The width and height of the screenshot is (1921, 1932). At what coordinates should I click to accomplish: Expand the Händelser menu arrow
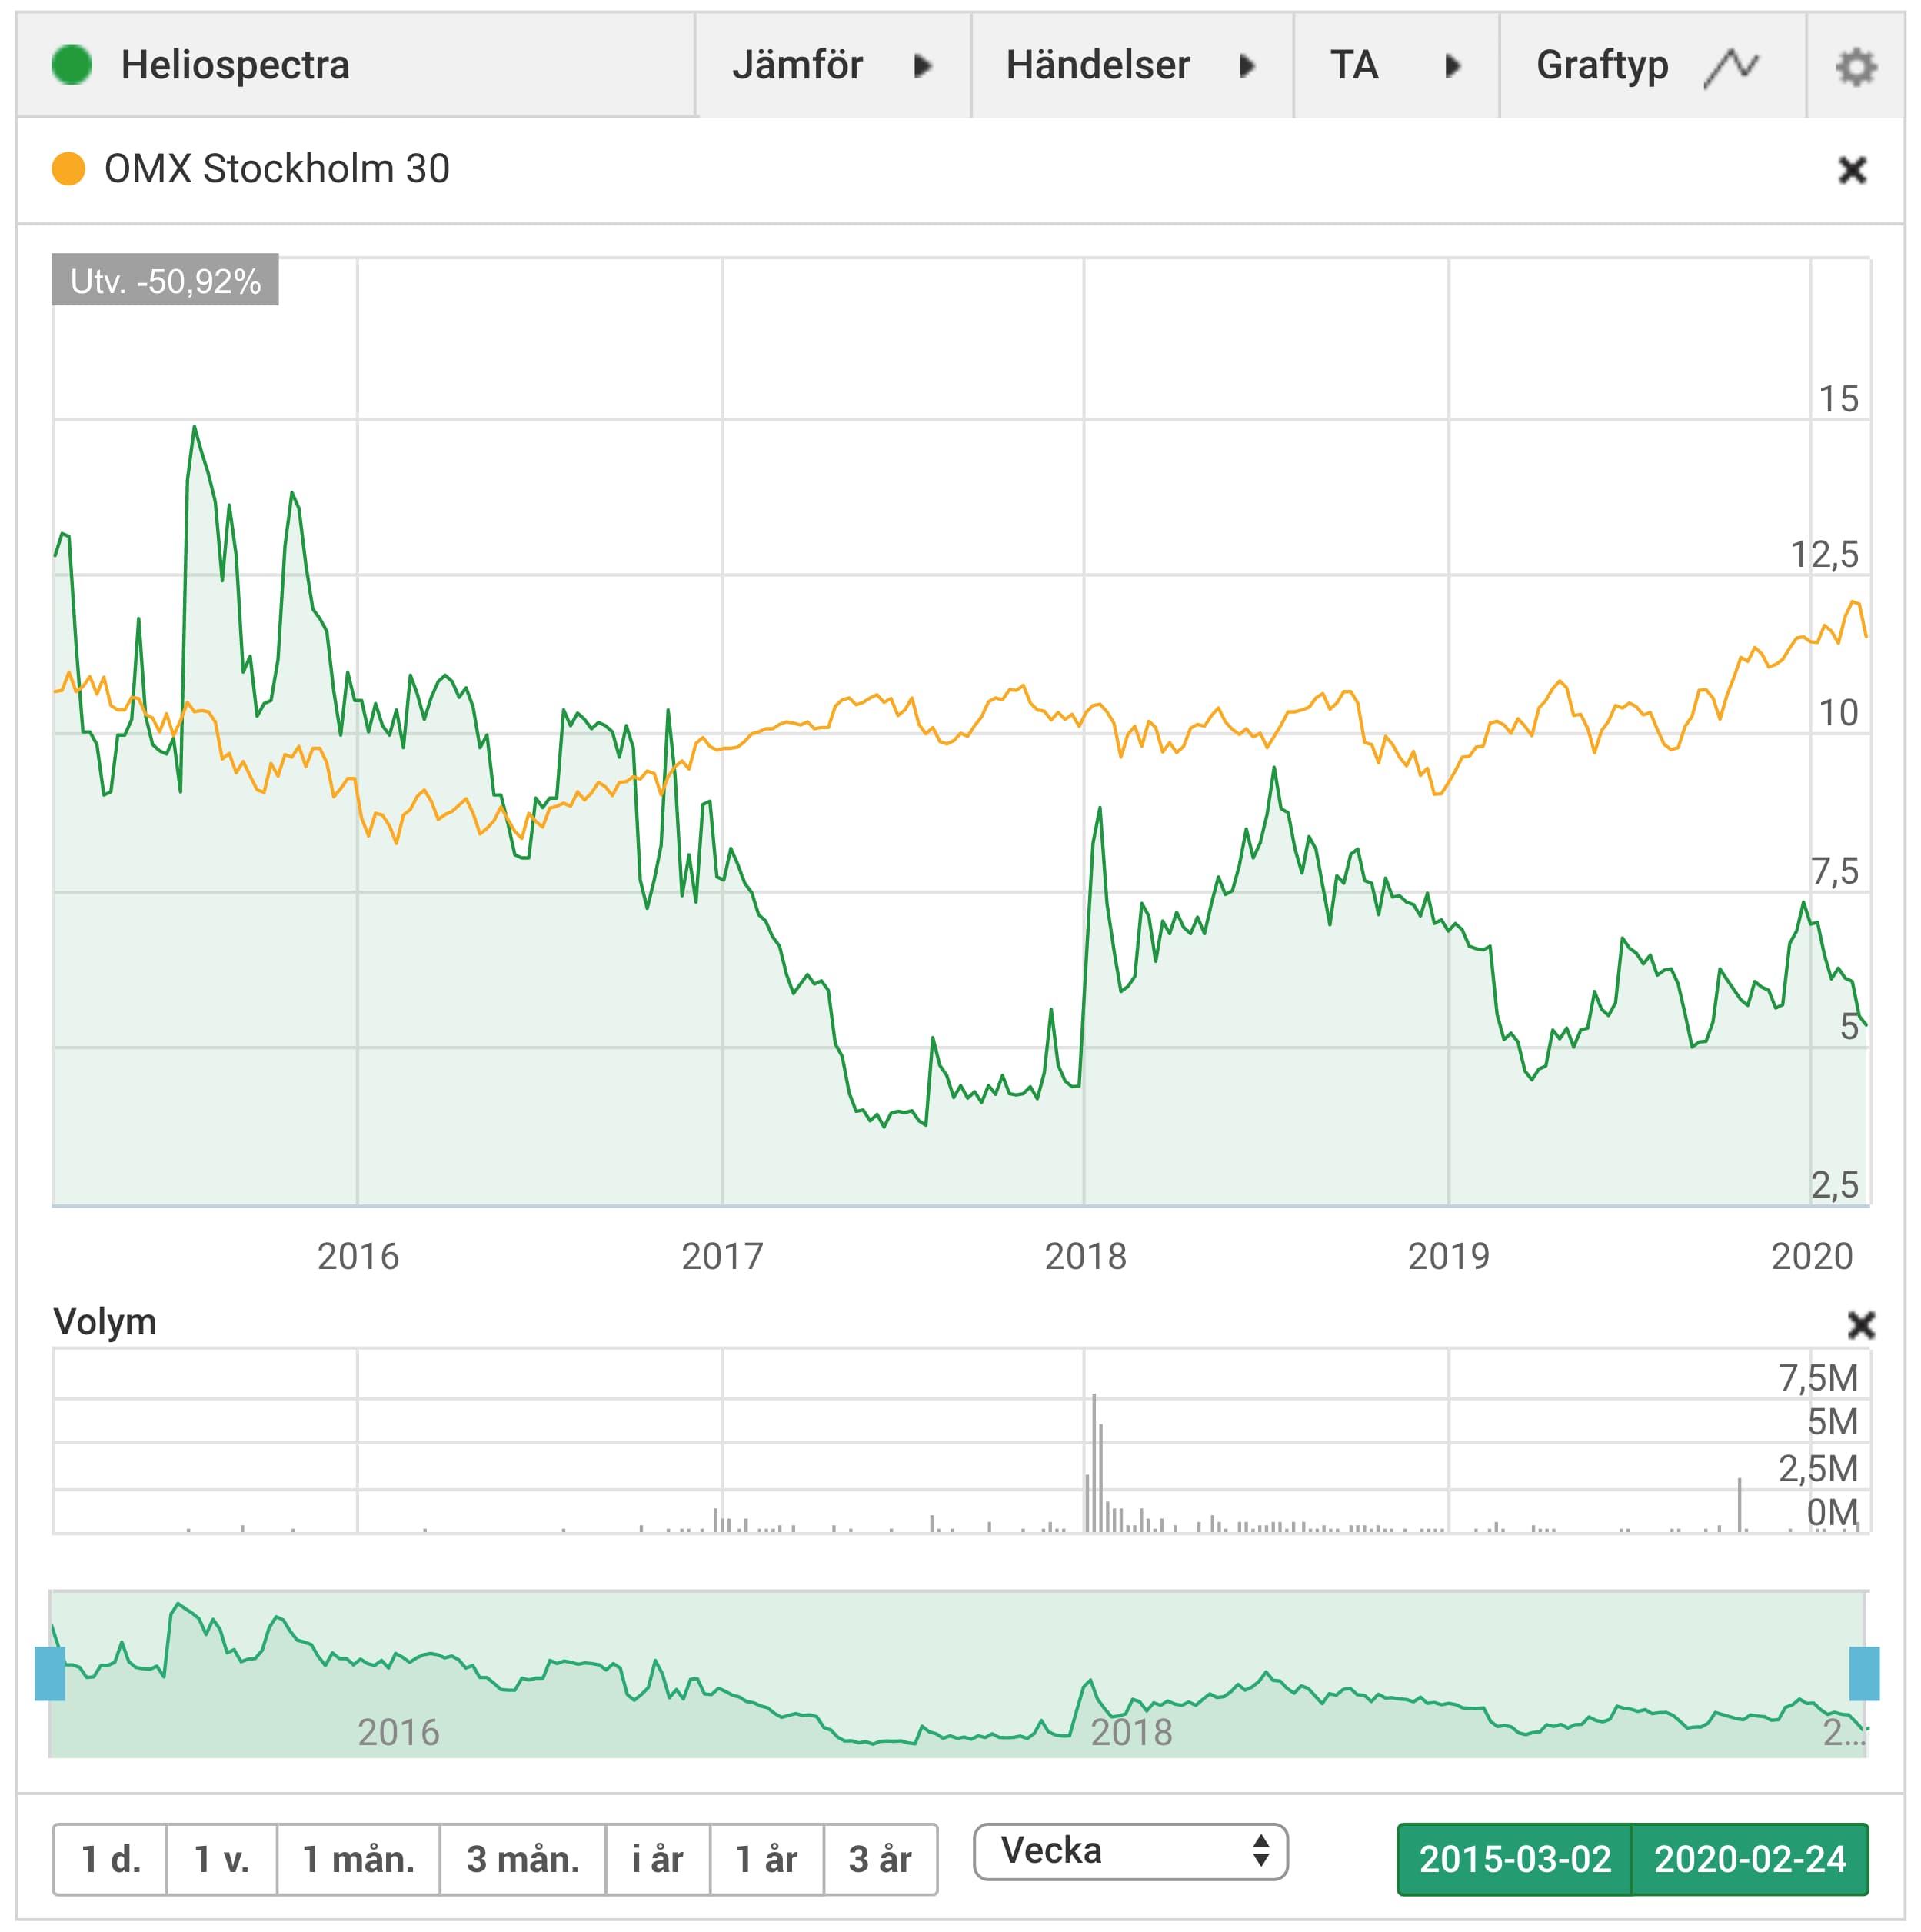coord(1246,66)
